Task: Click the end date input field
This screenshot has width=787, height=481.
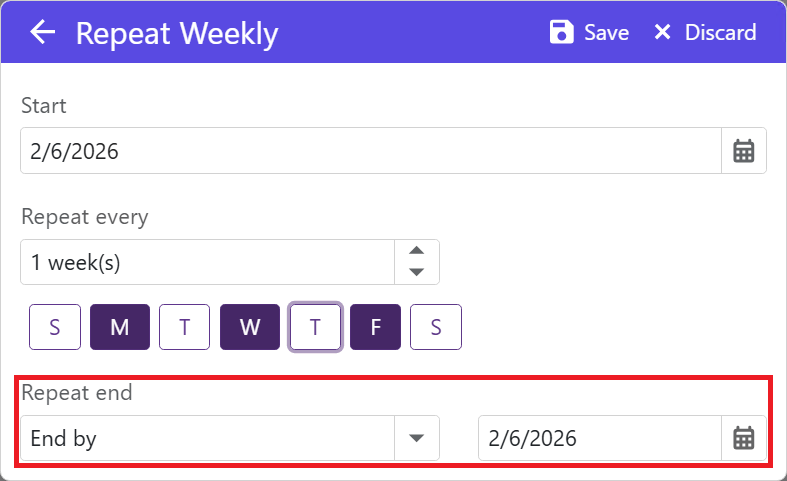Action: [599, 438]
